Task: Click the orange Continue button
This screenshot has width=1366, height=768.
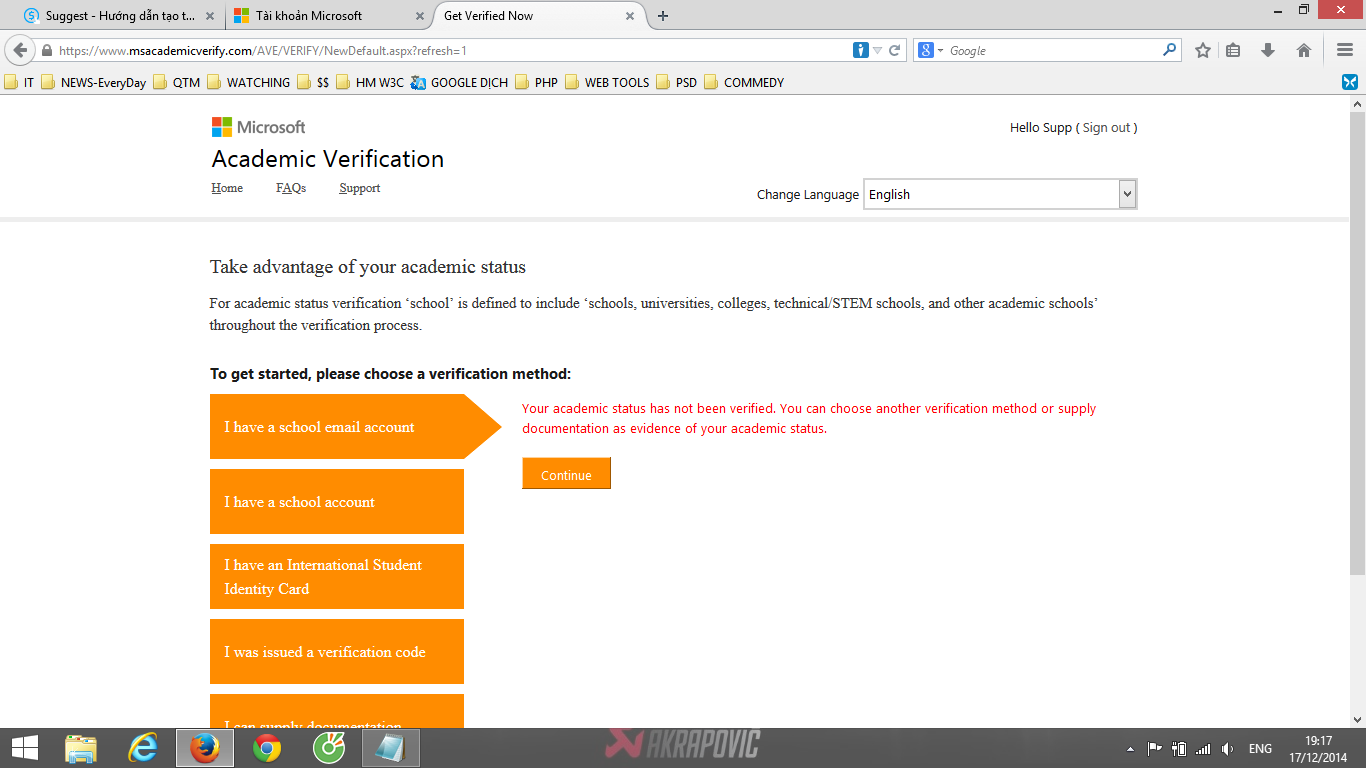Action: pyautogui.click(x=566, y=474)
